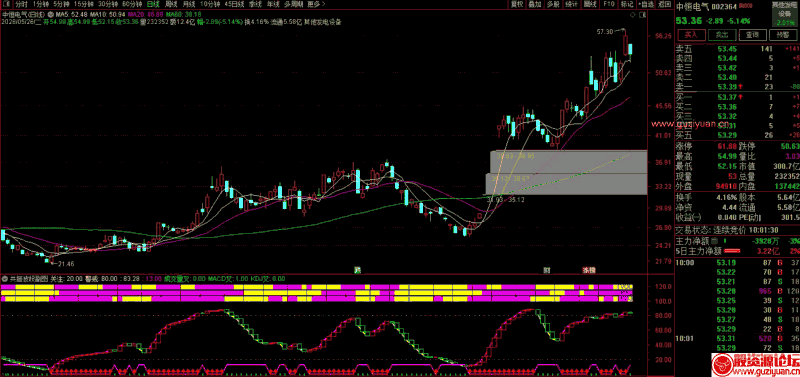Click the round settings icon before MA5
The image size is (800, 377).
click(50, 14)
